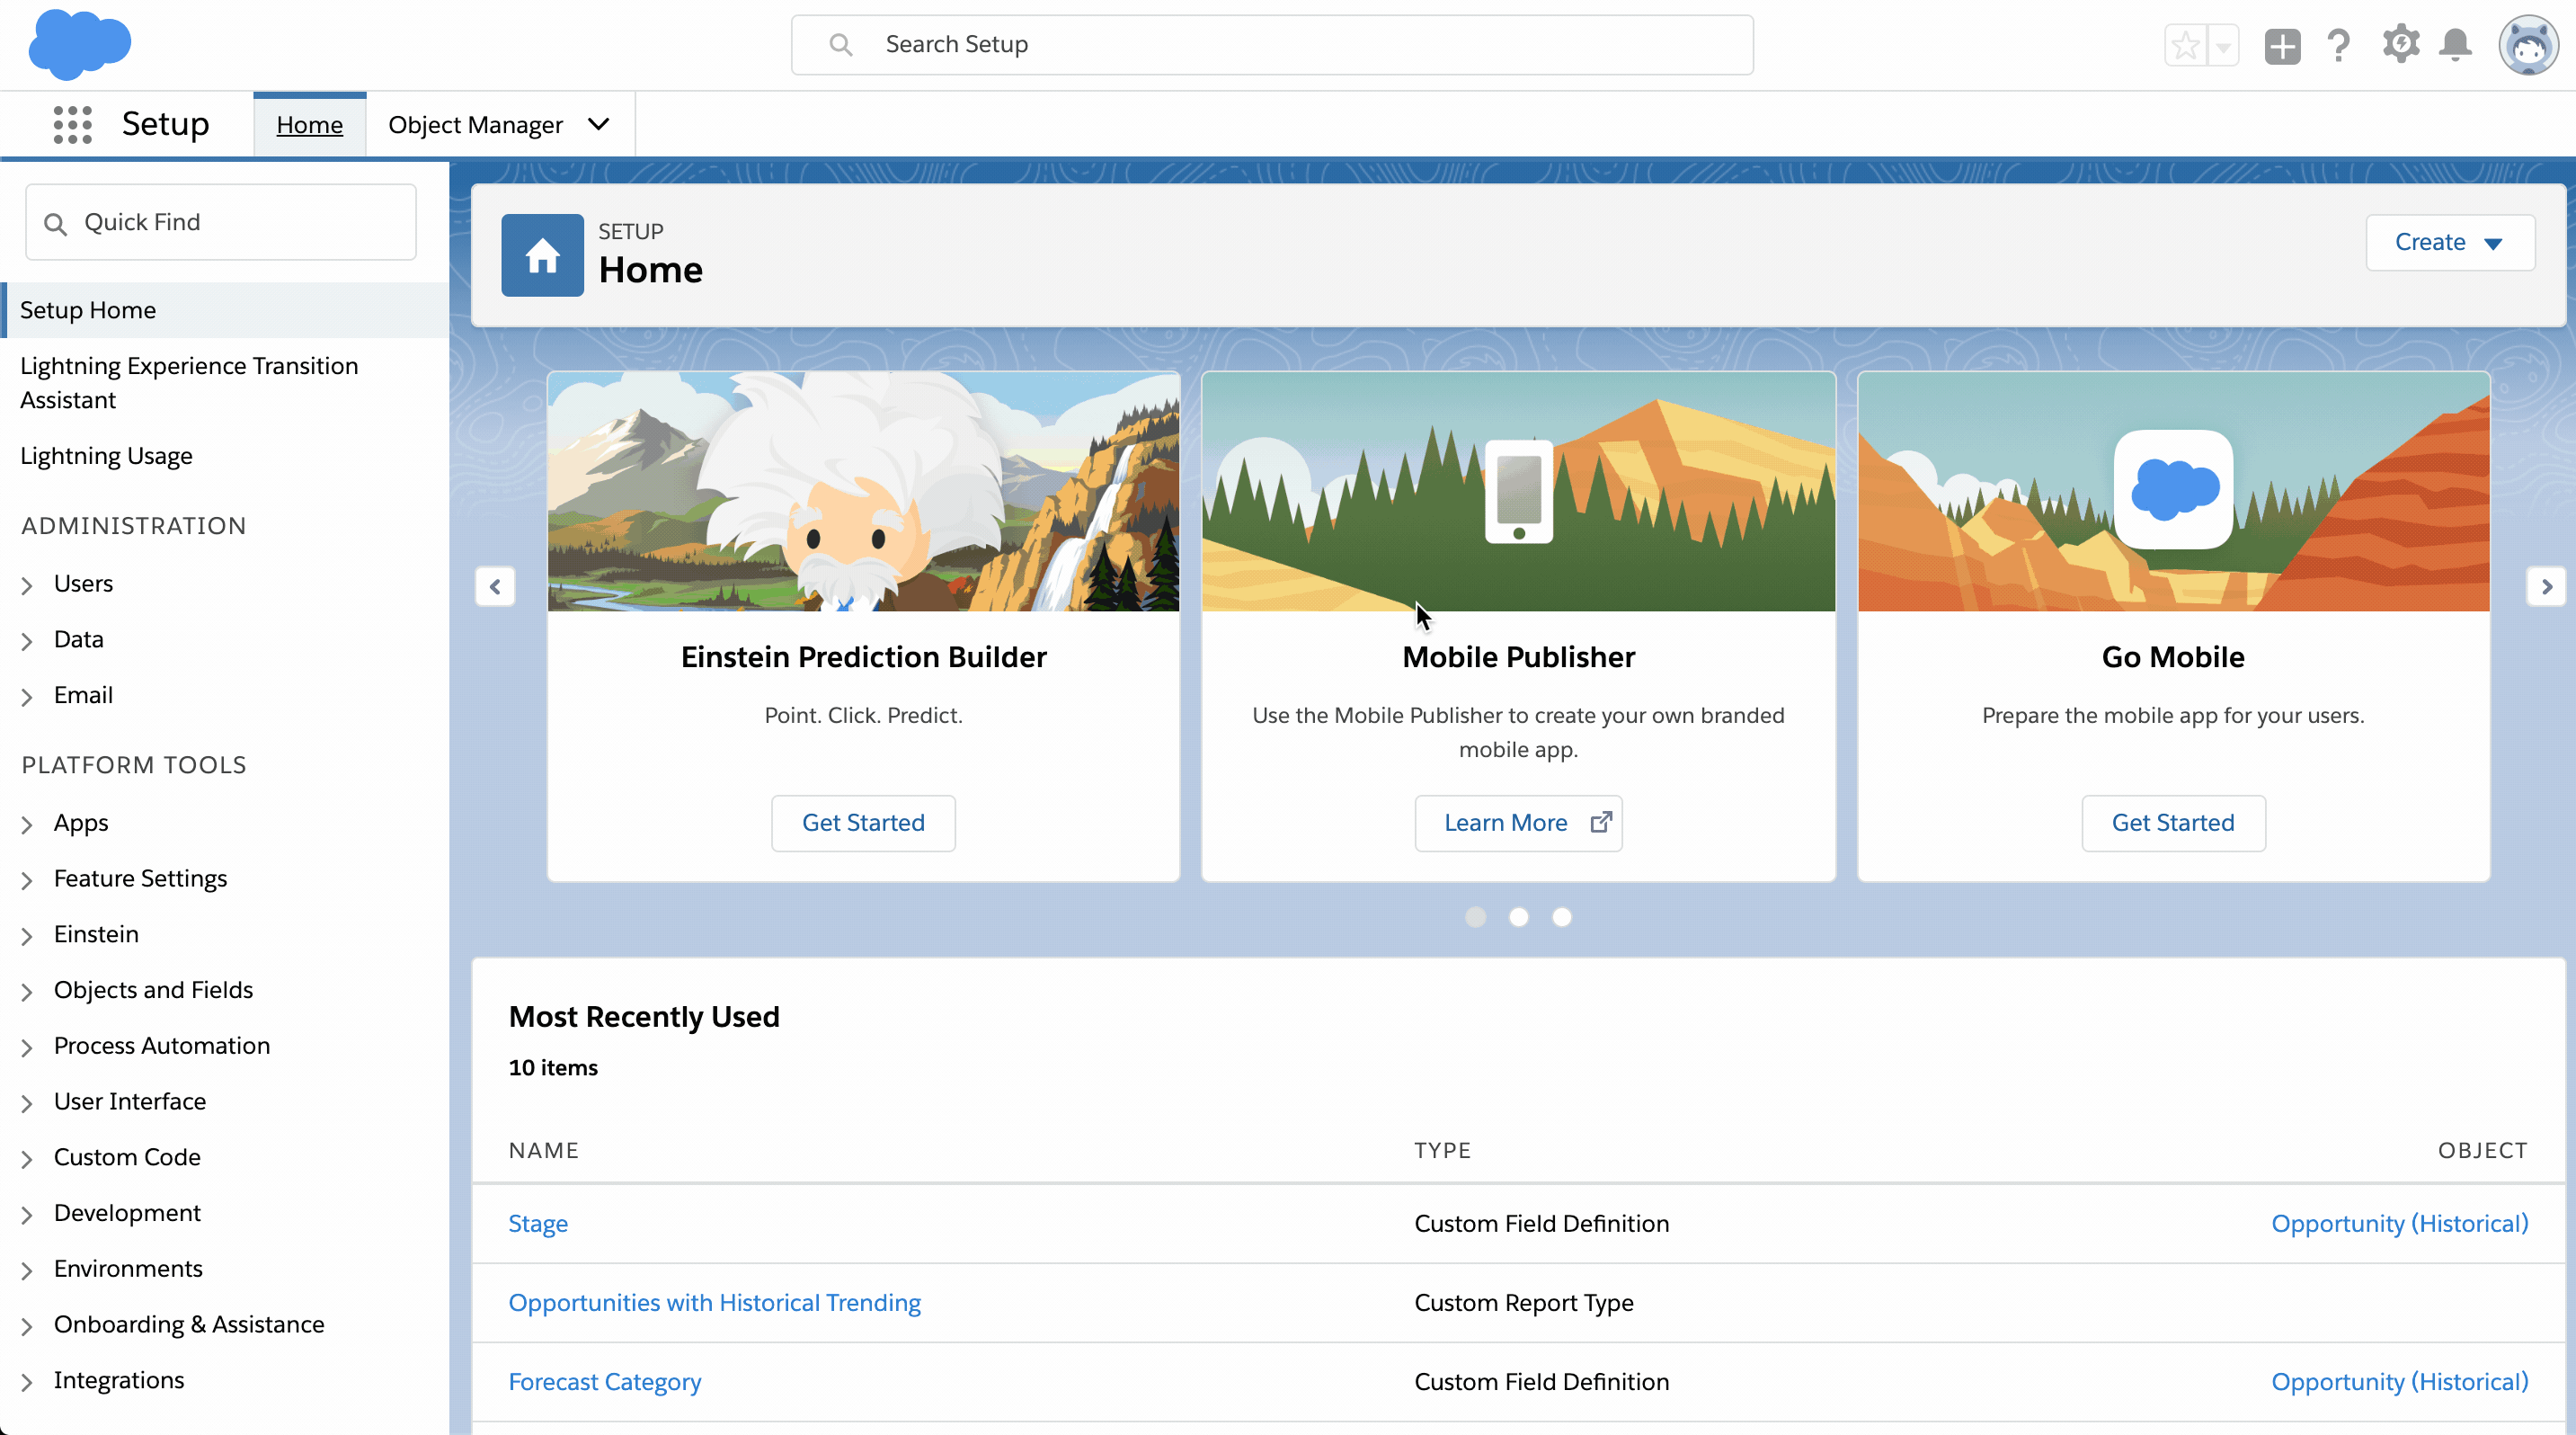Click the favorites star icon
Viewport: 2576px width, 1435px height.
coord(2185,46)
